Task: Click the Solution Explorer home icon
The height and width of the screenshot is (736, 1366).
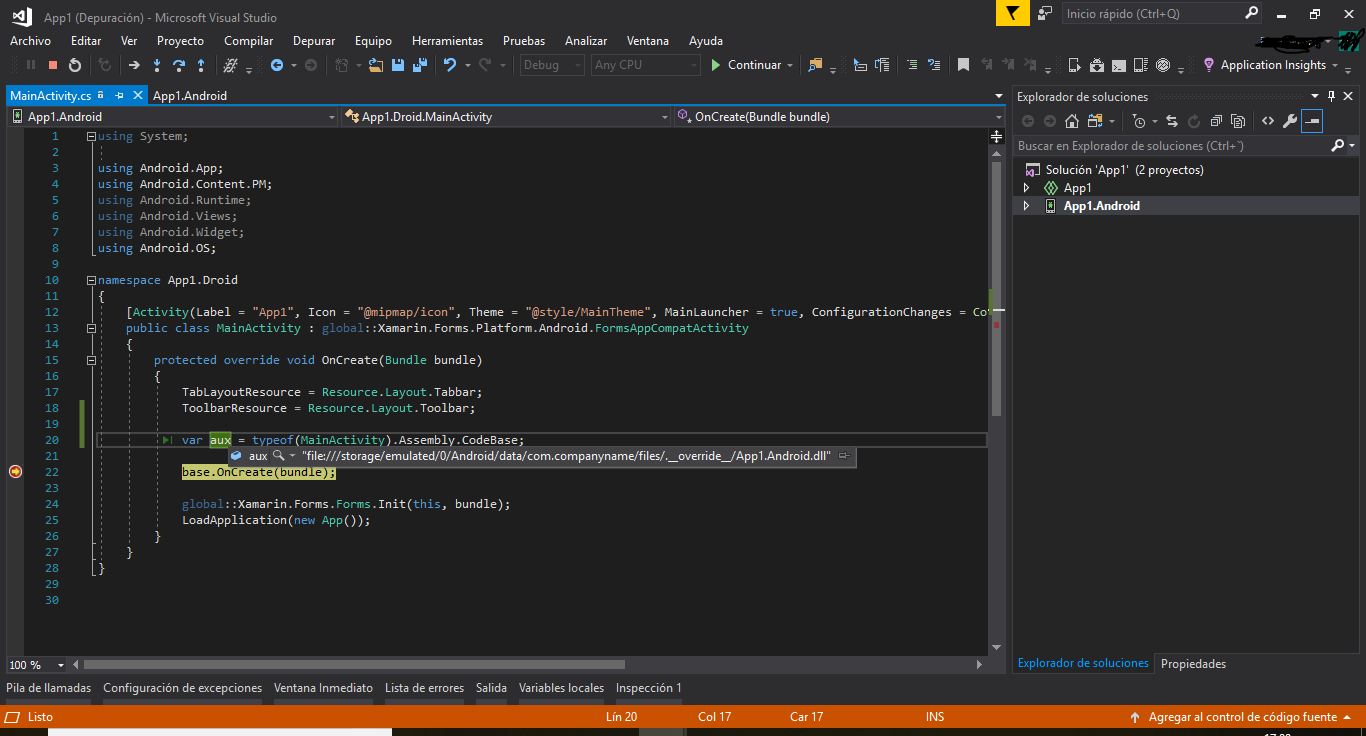Action: [1071, 121]
